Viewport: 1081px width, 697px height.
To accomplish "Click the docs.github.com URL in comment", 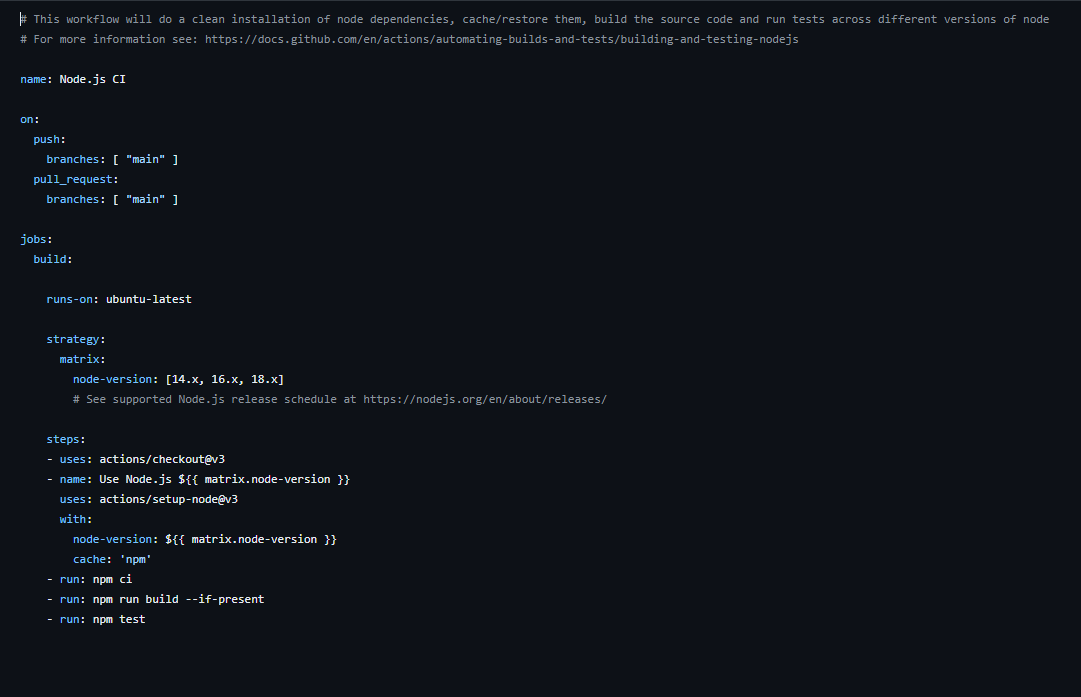I will (x=501, y=39).
